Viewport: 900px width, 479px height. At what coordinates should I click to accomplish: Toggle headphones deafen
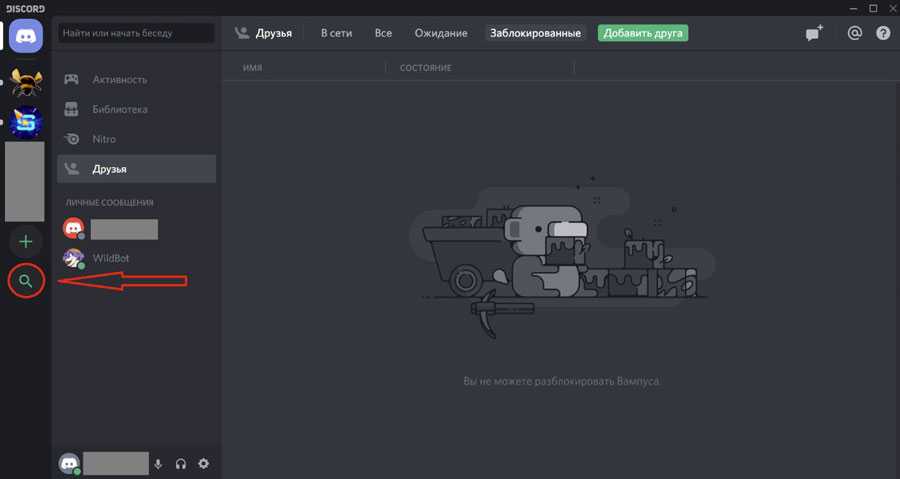pos(181,464)
